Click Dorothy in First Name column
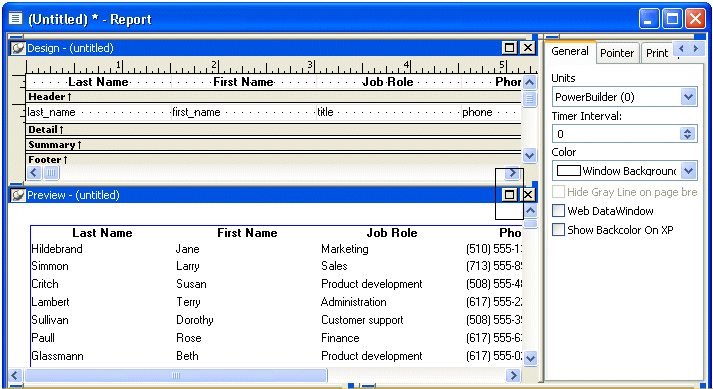The width and height of the screenshot is (713, 389). (195, 320)
